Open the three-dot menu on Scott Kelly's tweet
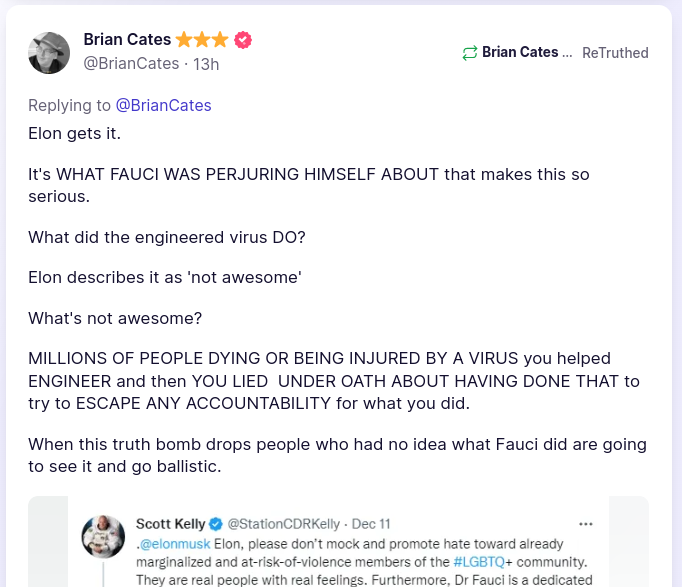The image size is (682, 587). tap(586, 523)
